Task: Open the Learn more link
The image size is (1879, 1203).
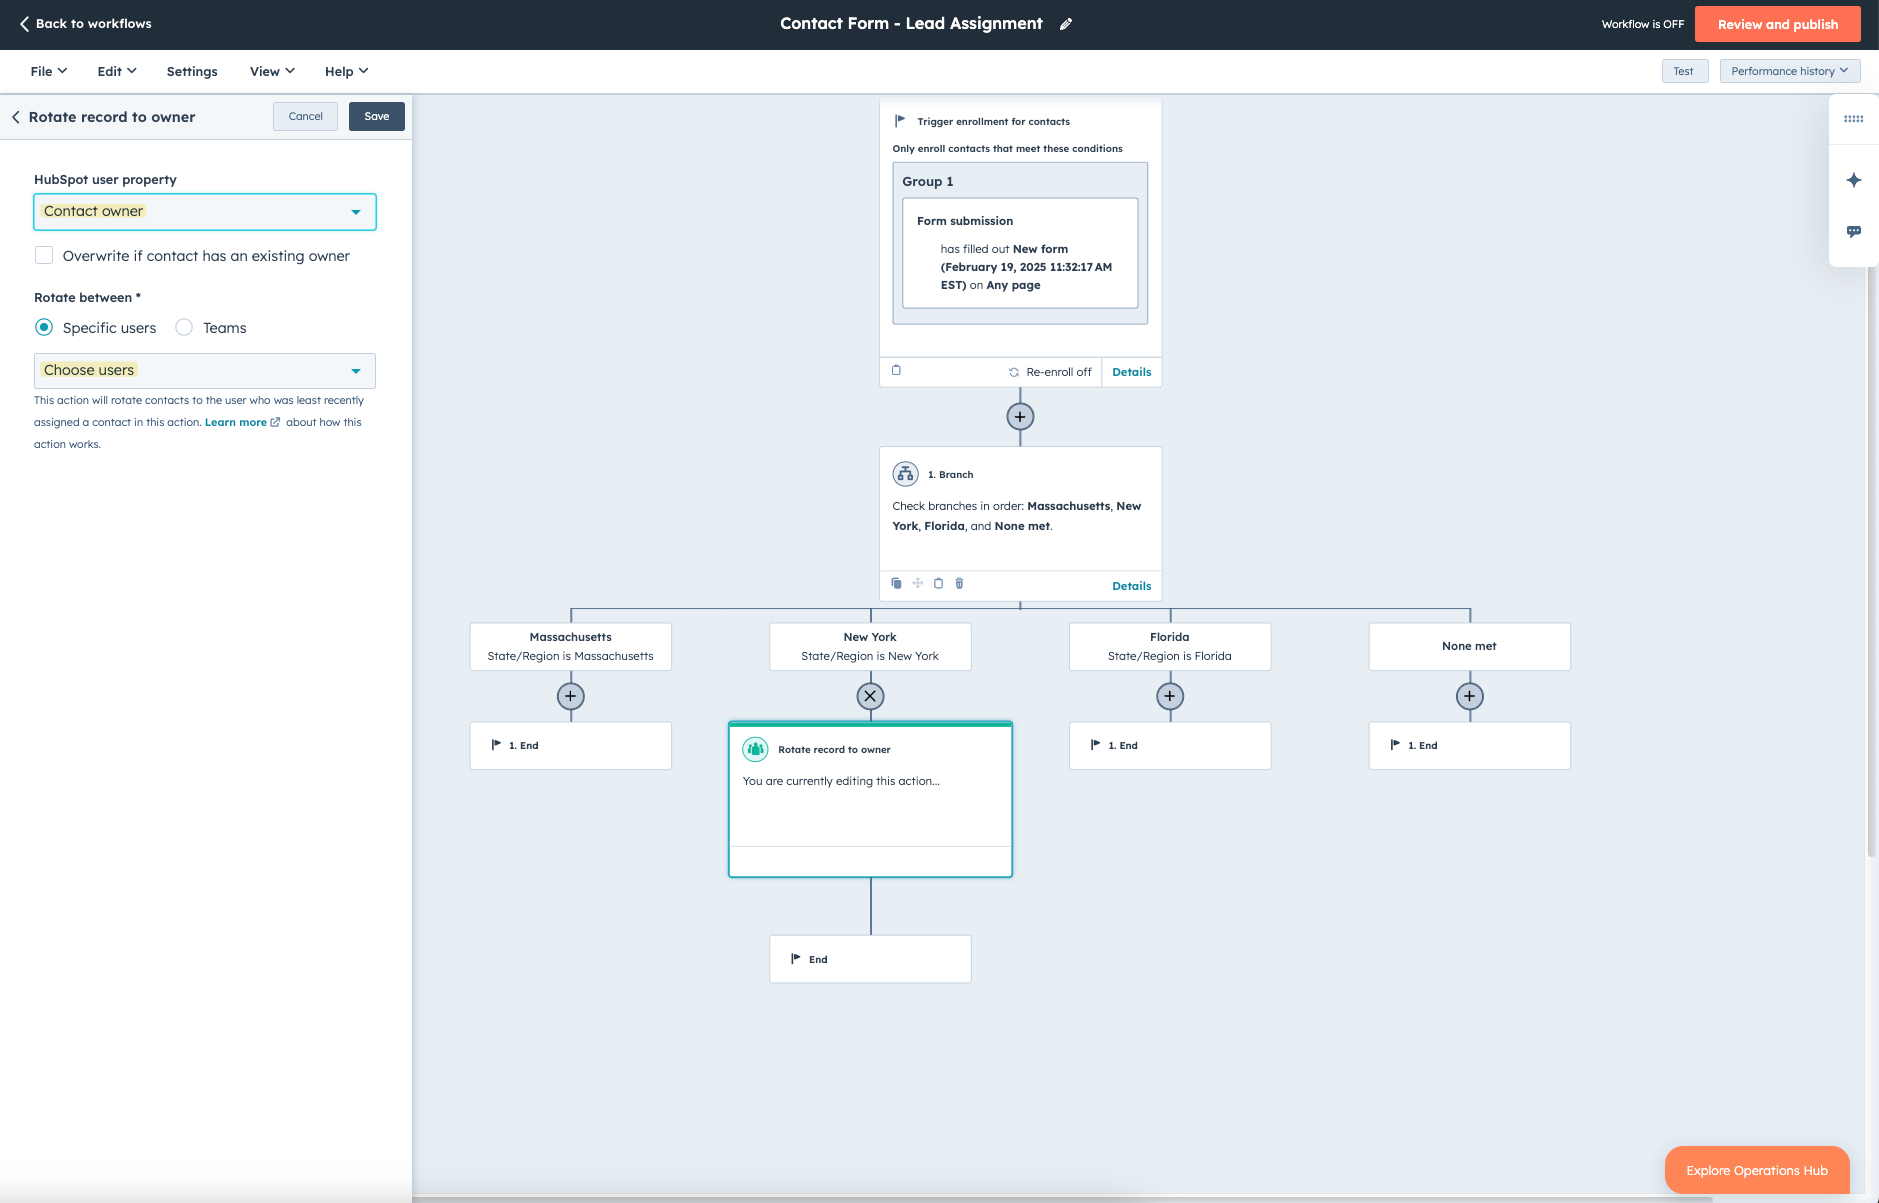Action: 236,422
